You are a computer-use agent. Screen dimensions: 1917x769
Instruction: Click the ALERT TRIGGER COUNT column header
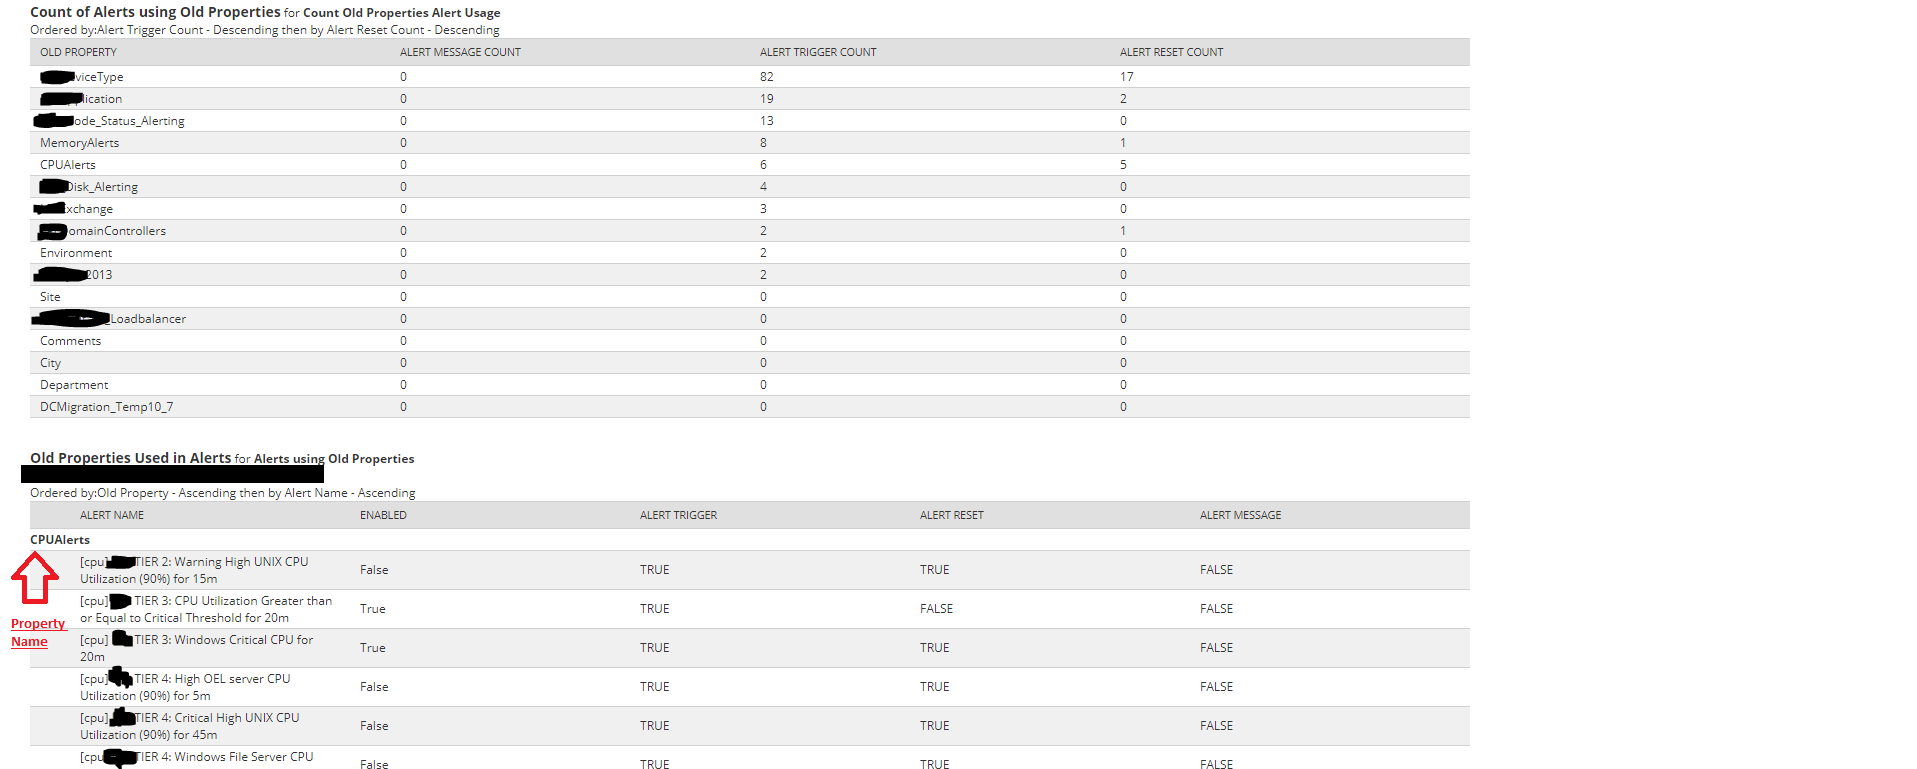tap(818, 52)
